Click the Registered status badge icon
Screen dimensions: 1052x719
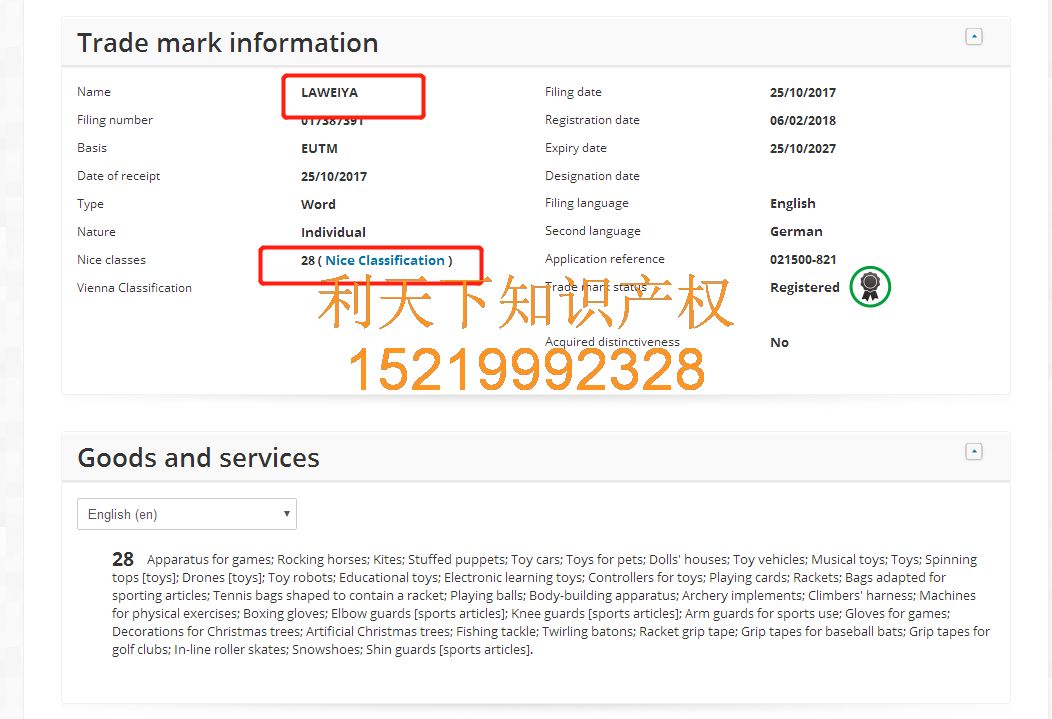tap(870, 286)
